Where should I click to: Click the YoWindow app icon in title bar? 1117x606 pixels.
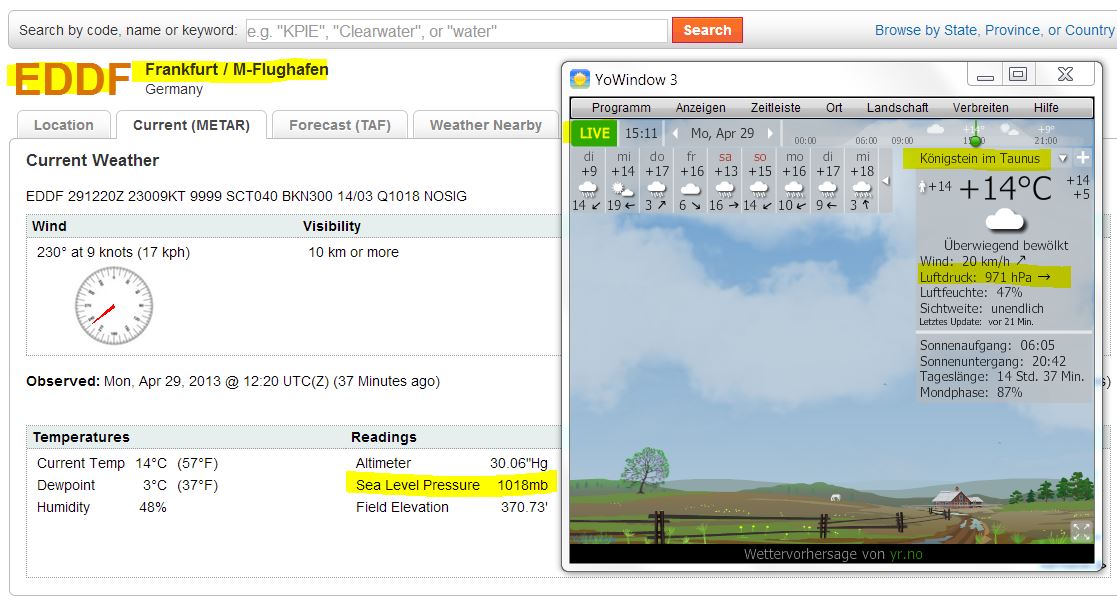pos(580,79)
